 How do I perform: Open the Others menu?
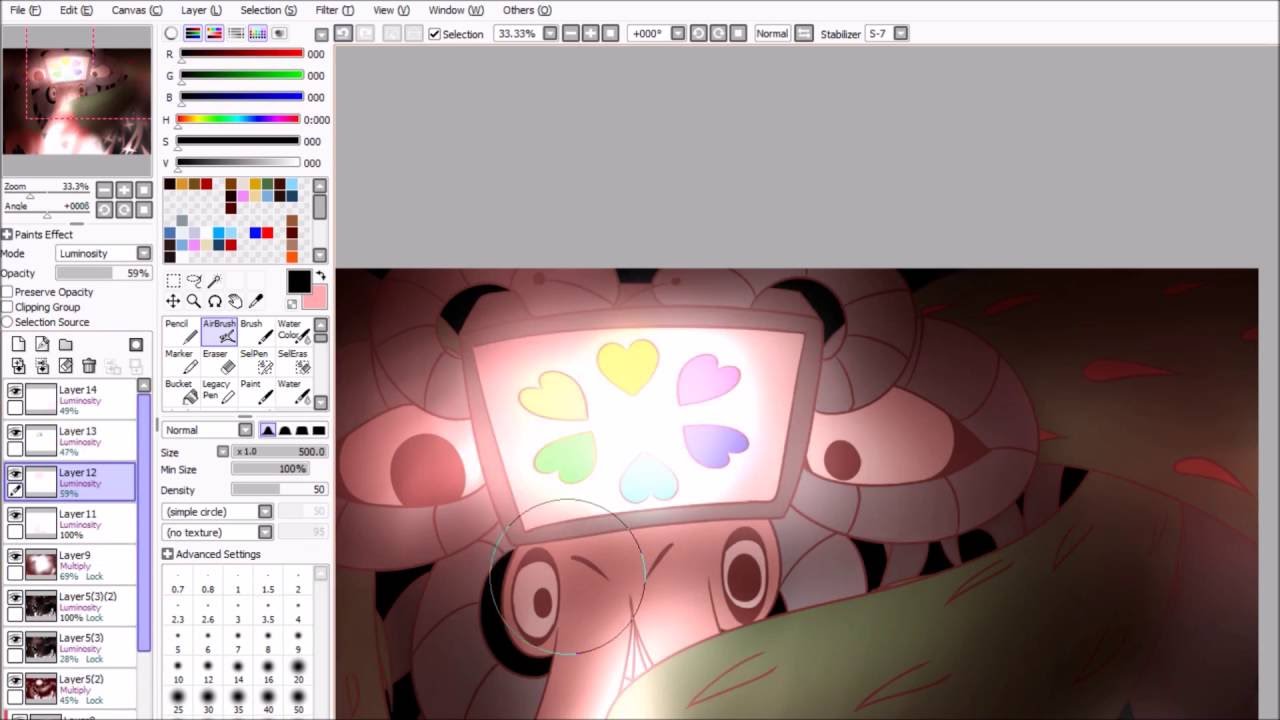527,10
